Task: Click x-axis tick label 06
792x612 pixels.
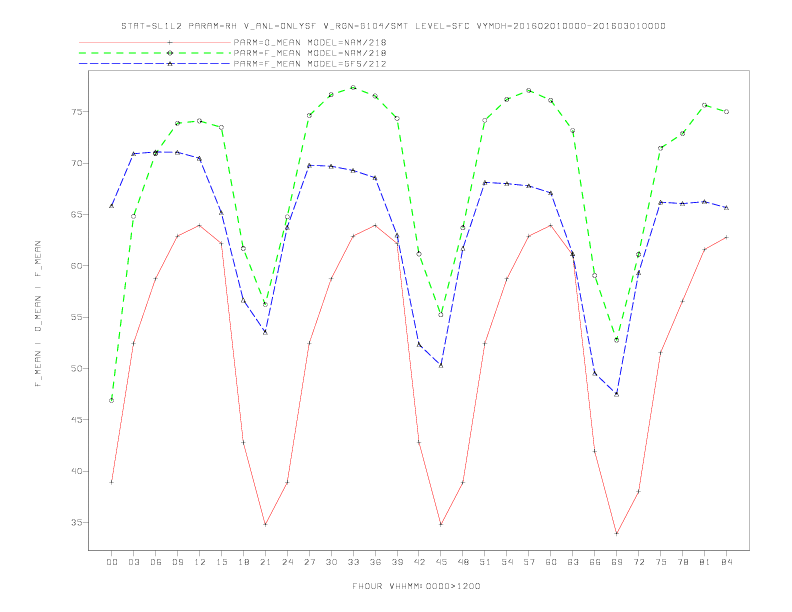Action: [156, 562]
